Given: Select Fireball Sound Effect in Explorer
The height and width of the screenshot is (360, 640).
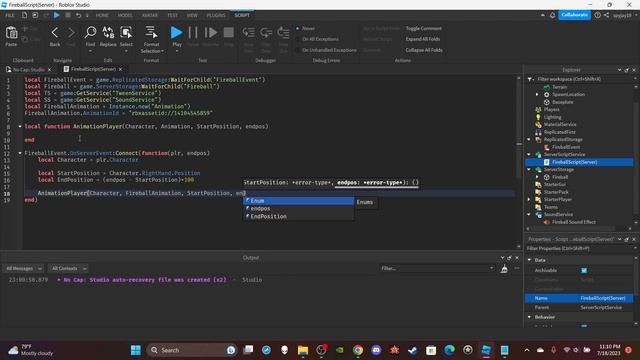Looking at the screenshot, I should click(573, 222).
